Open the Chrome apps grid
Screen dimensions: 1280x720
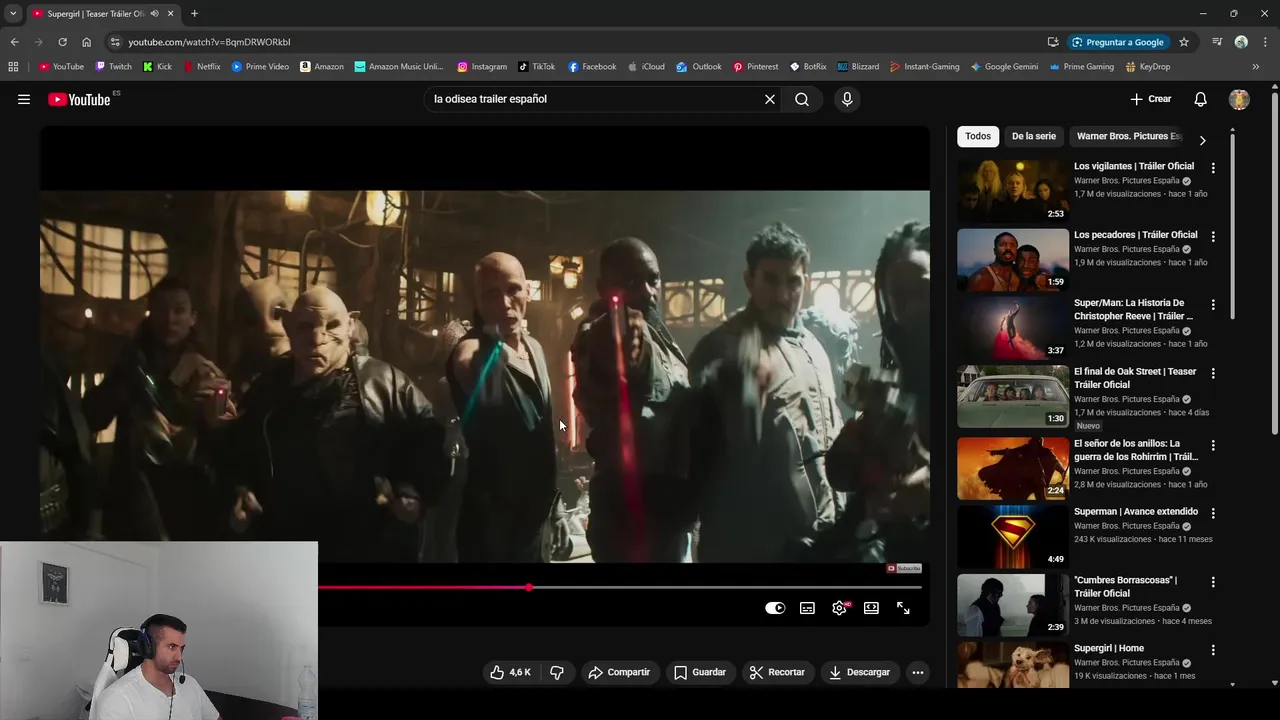[13, 67]
